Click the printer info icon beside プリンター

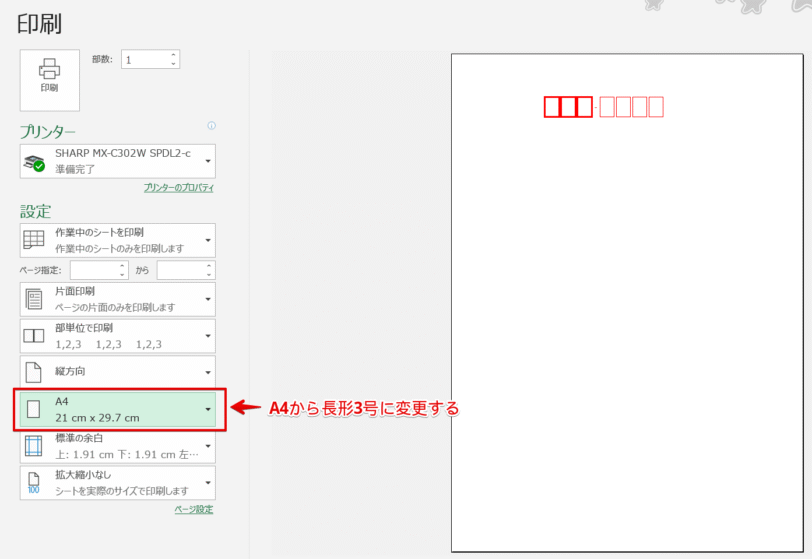click(x=211, y=125)
